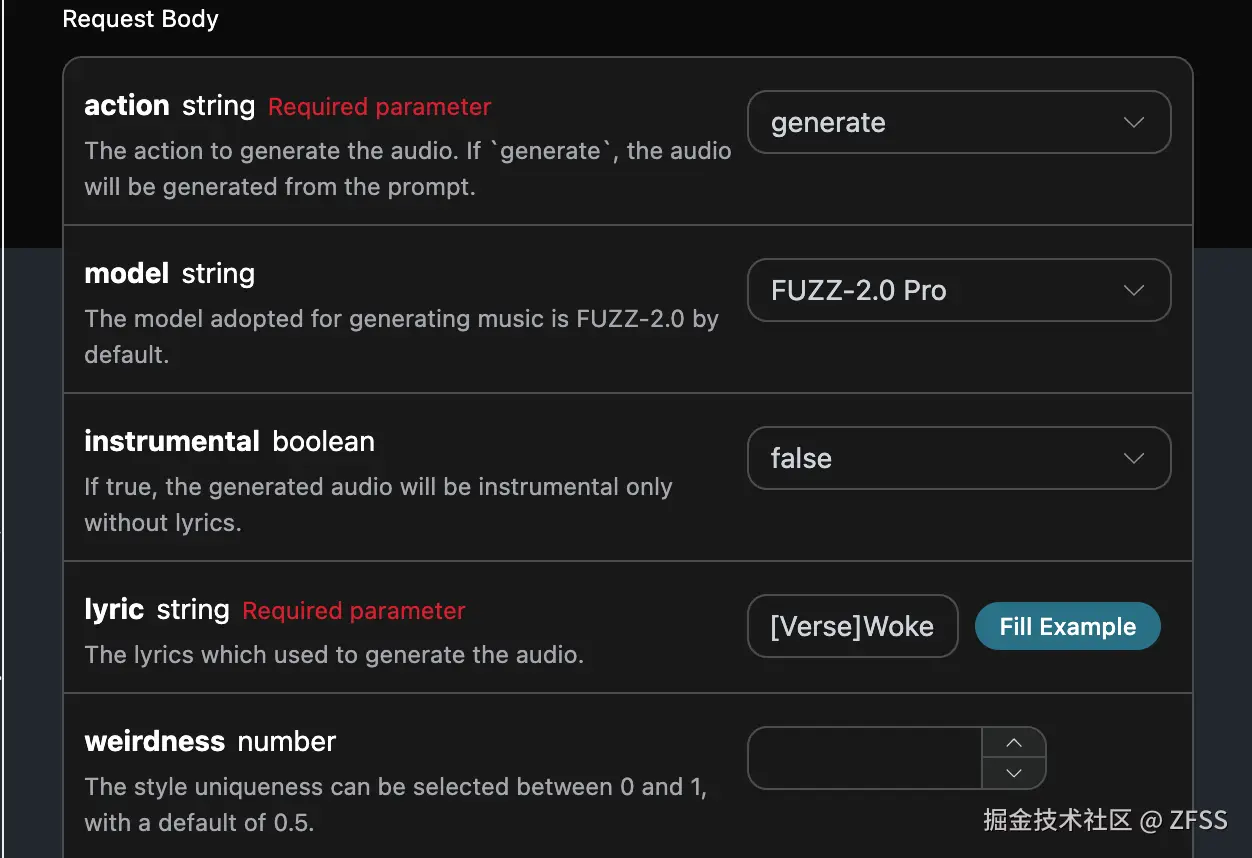The image size is (1252, 858).
Task: Click the chevron arrow in the instrumental dropdown
Action: [1133, 459]
